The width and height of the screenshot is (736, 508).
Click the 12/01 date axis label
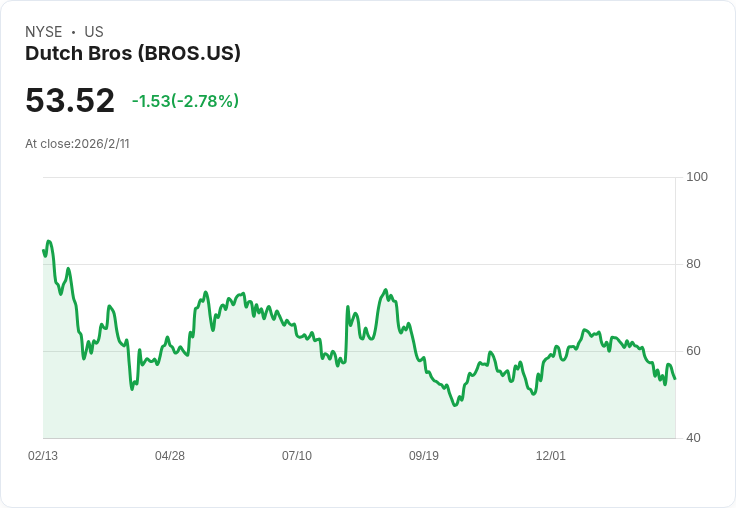551,456
